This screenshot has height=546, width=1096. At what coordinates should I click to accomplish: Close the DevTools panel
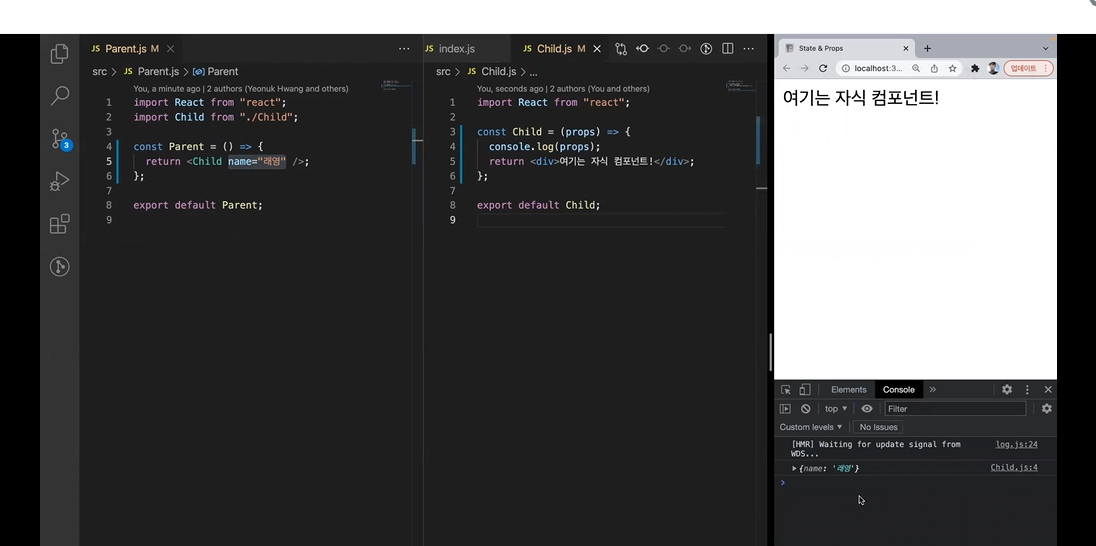(x=1048, y=389)
